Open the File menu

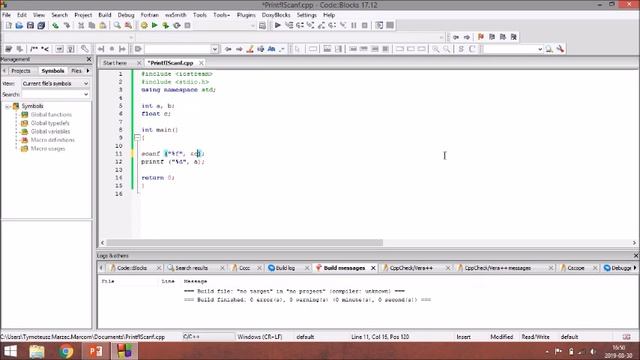pyautogui.click(x=7, y=15)
